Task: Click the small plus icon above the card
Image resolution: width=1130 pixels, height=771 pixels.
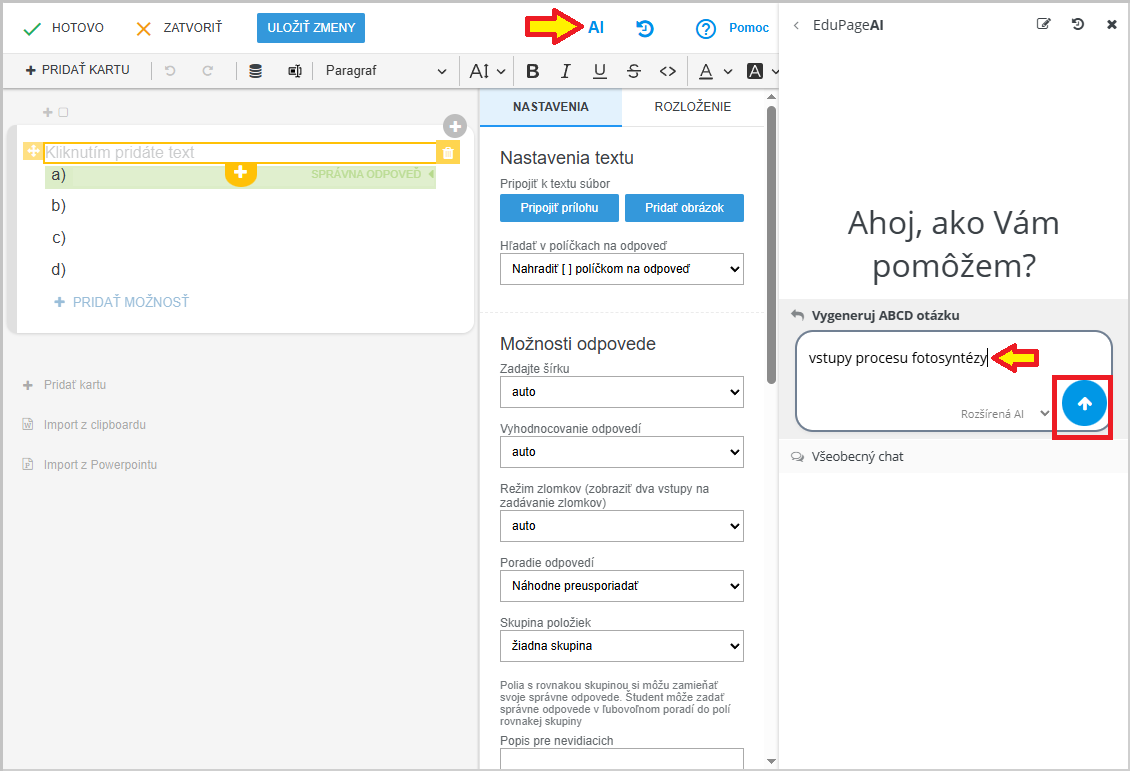Action: pyautogui.click(x=48, y=112)
